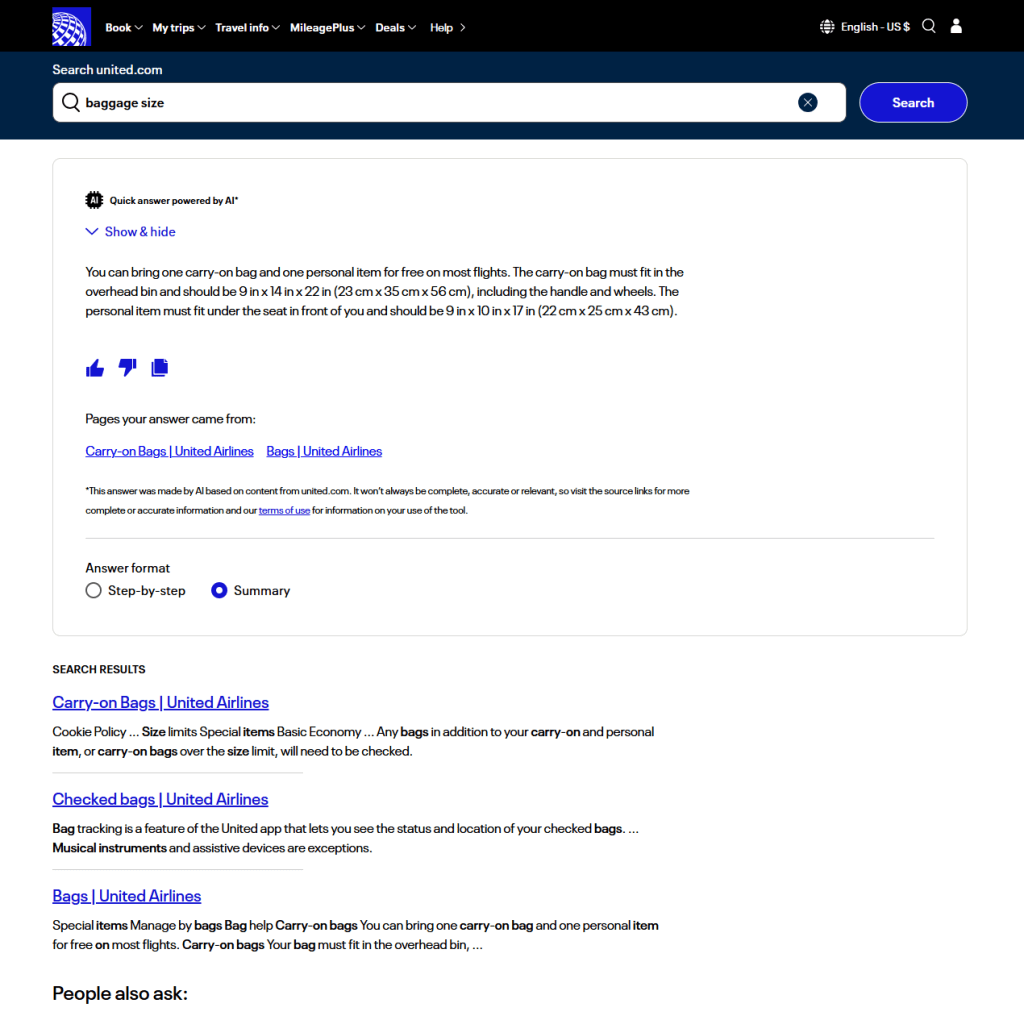Click inside the baggage size search field
This screenshot has width=1024, height=1016.
[400, 102]
